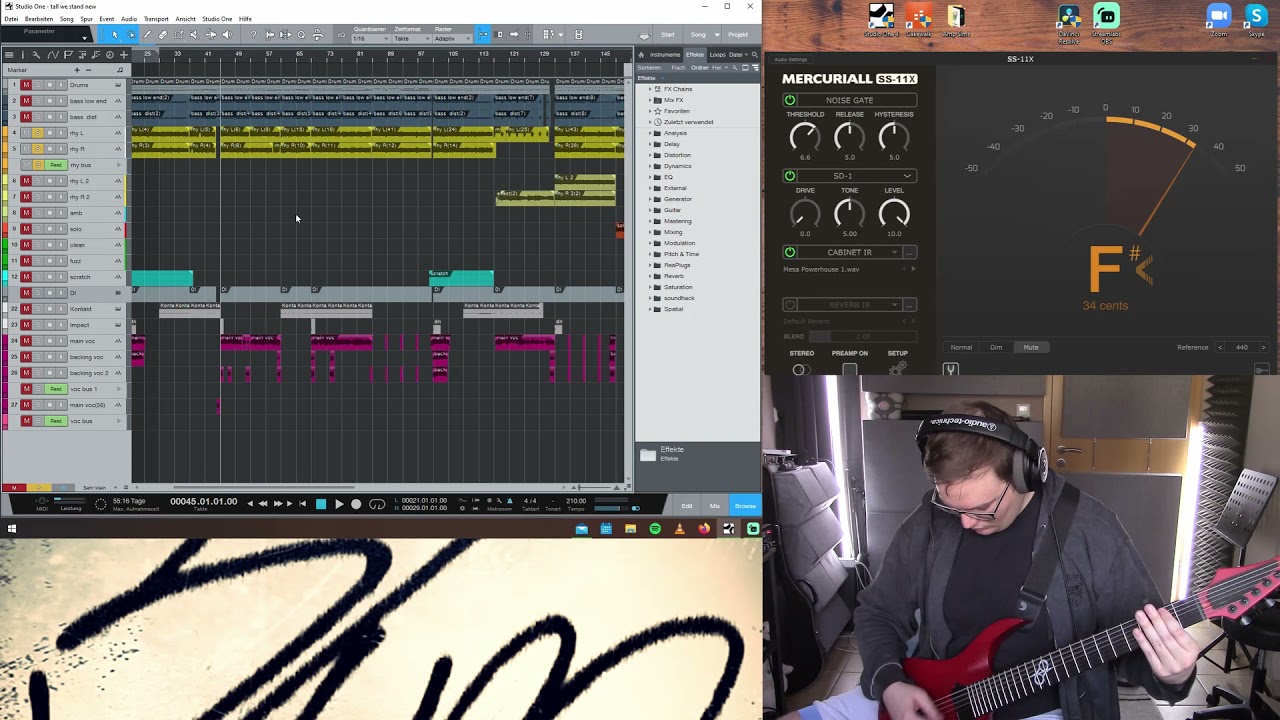Mute the main voc track
Viewport: 1280px width, 720px height.
pos(26,341)
